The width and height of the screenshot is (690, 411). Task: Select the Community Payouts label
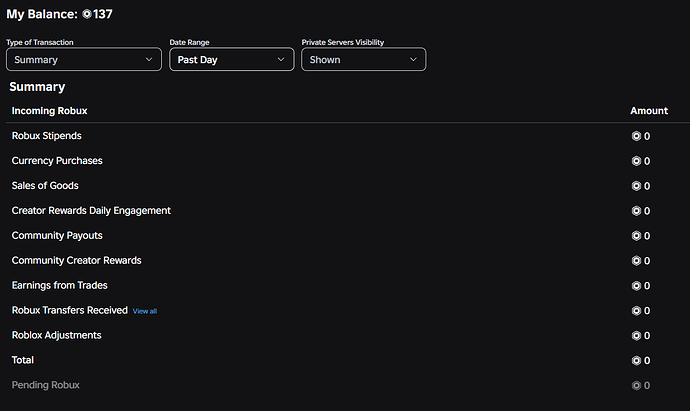point(57,236)
